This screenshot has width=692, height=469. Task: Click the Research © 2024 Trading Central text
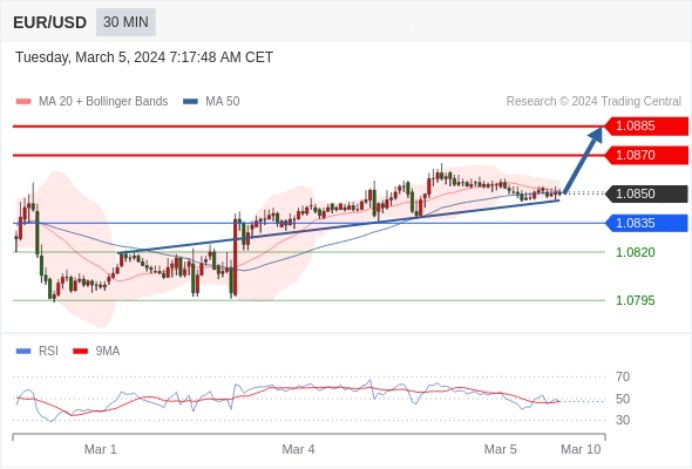[594, 101]
